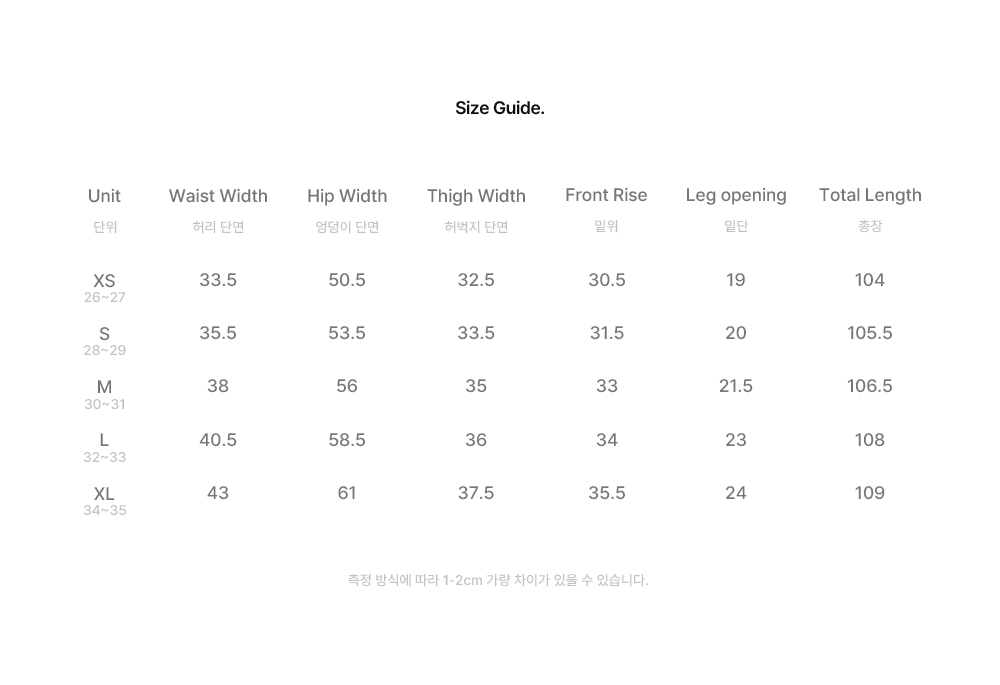Click M hip width value 56

pyautogui.click(x=347, y=386)
